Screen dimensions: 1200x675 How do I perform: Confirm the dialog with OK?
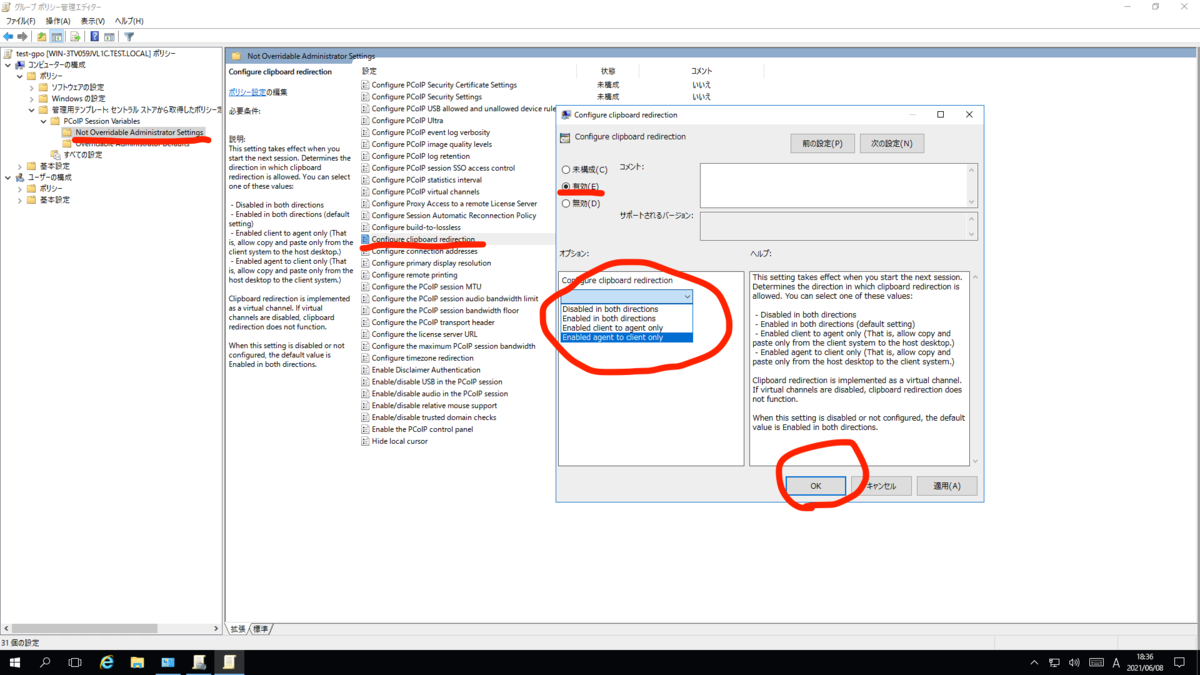[x=815, y=486]
